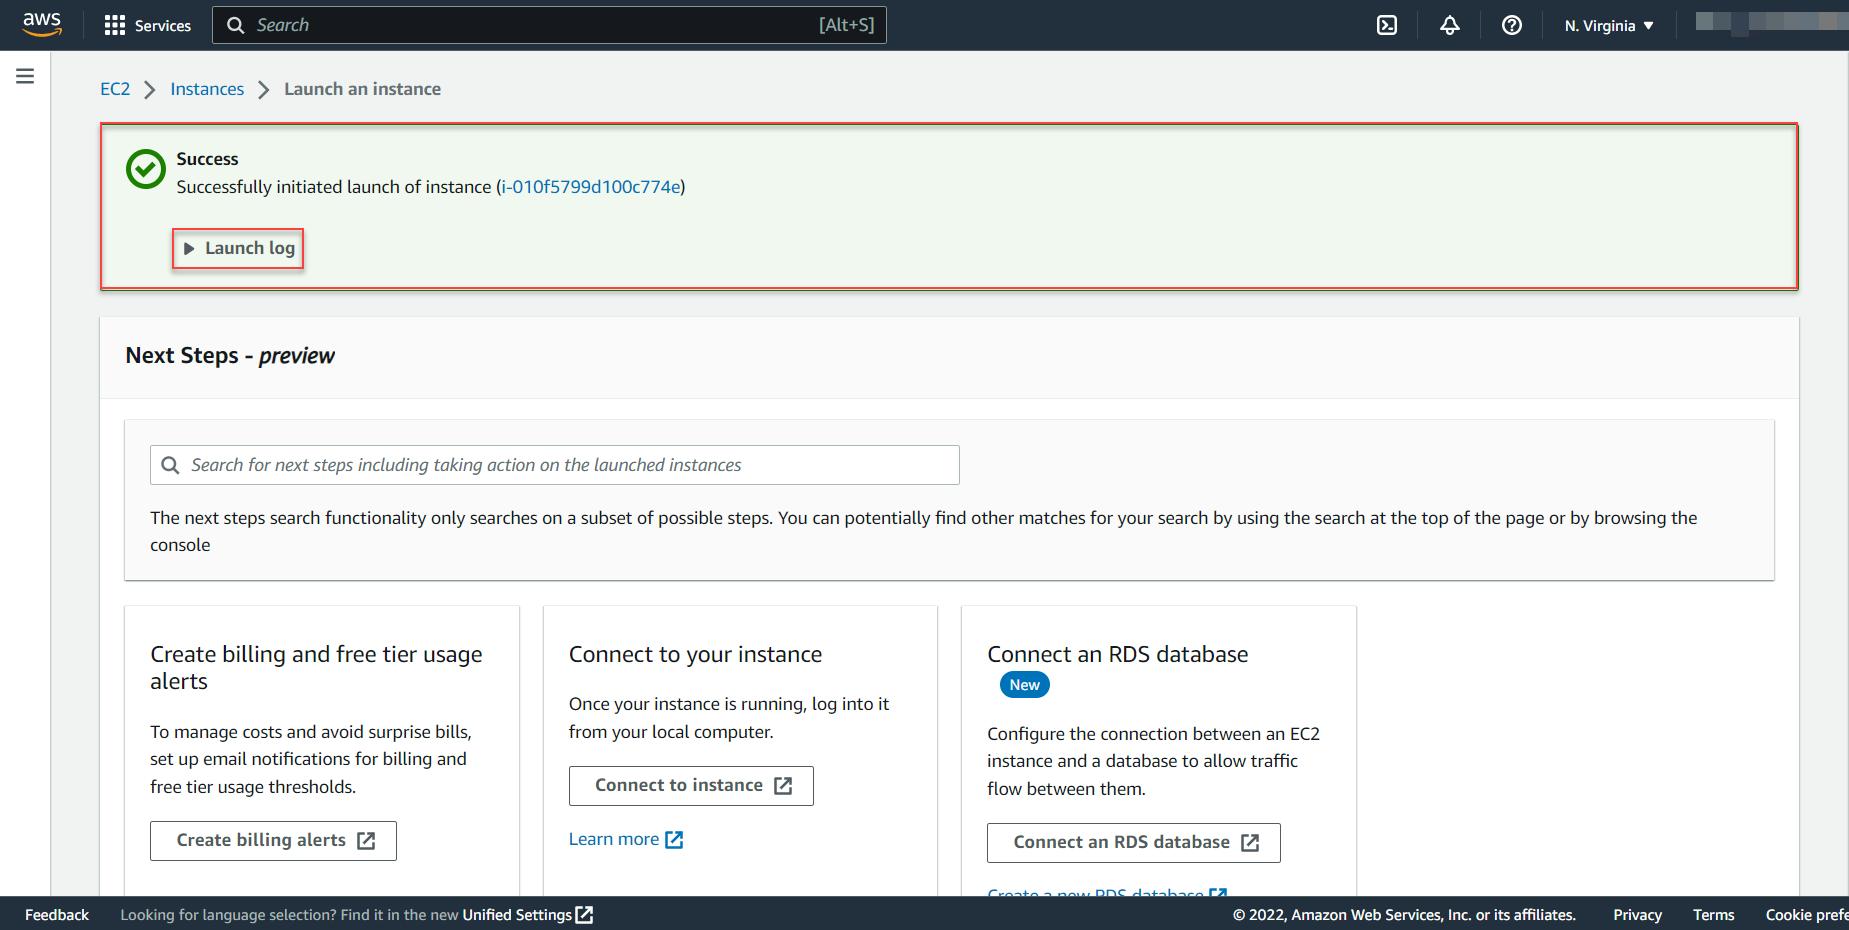Click the next steps search field
This screenshot has width=1849, height=930.
coord(555,465)
